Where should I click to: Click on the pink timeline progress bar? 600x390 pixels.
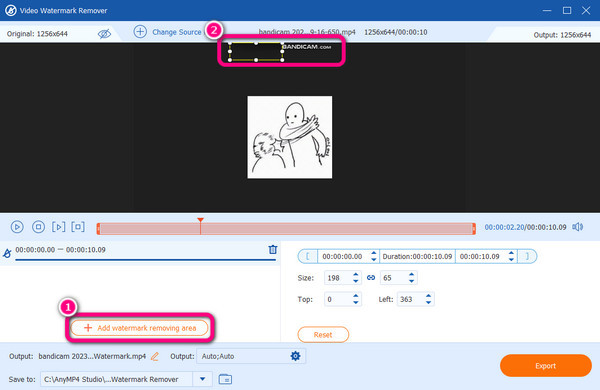click(x=286, y=229)
